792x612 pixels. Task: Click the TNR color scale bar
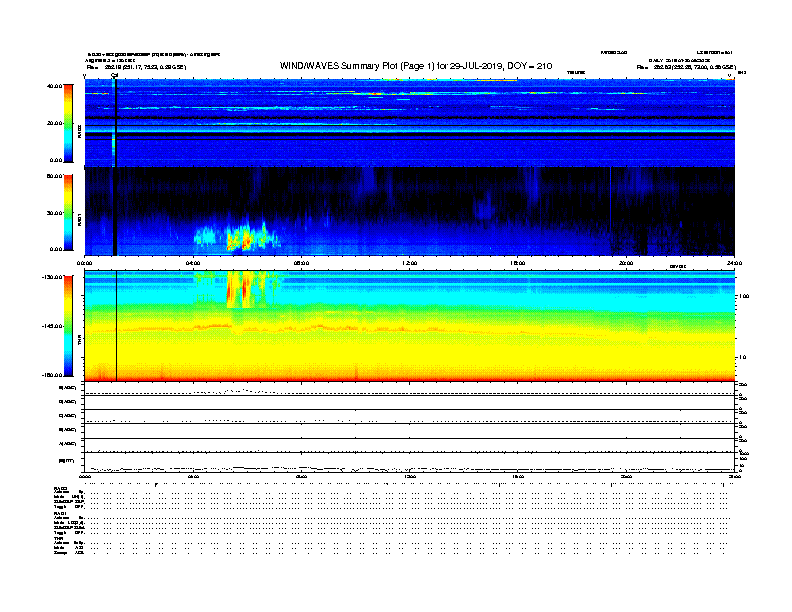68,326
